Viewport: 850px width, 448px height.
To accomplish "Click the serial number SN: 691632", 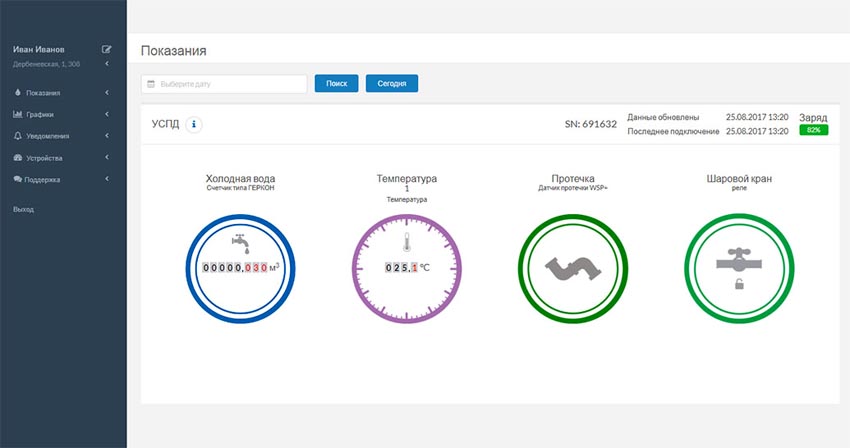I will [x=591, y=124].
